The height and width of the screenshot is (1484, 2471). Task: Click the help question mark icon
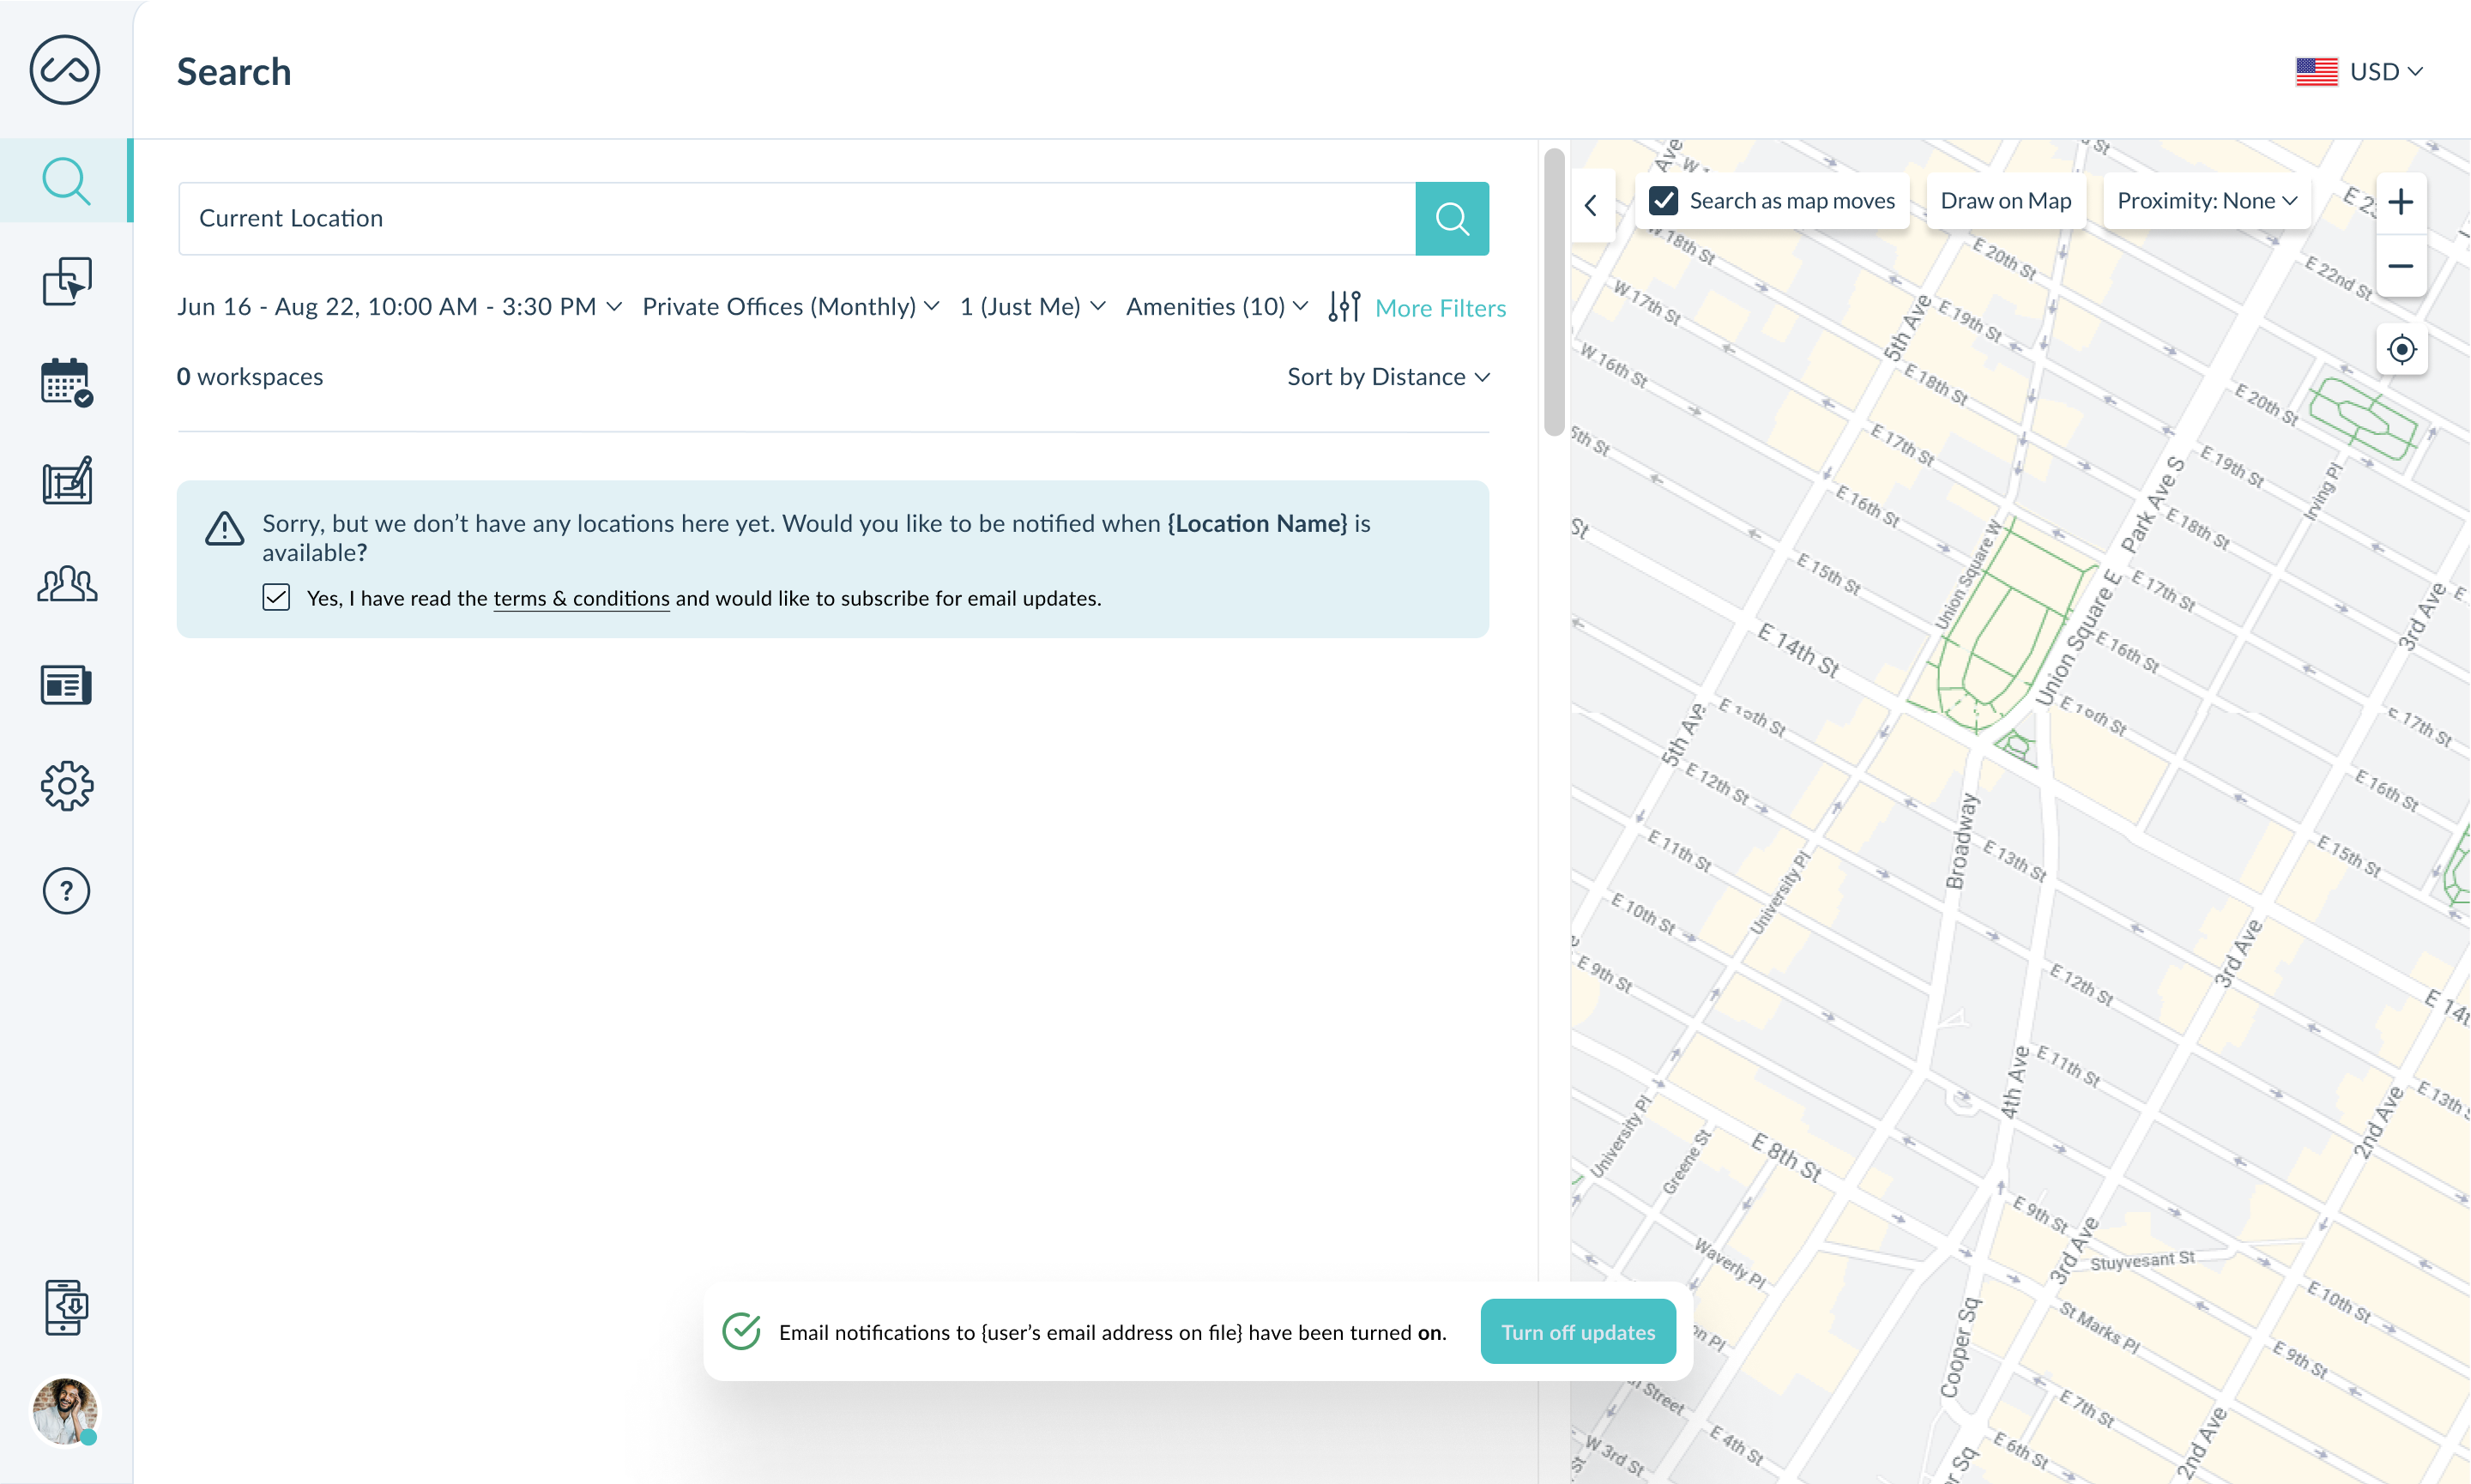[66, 890]
